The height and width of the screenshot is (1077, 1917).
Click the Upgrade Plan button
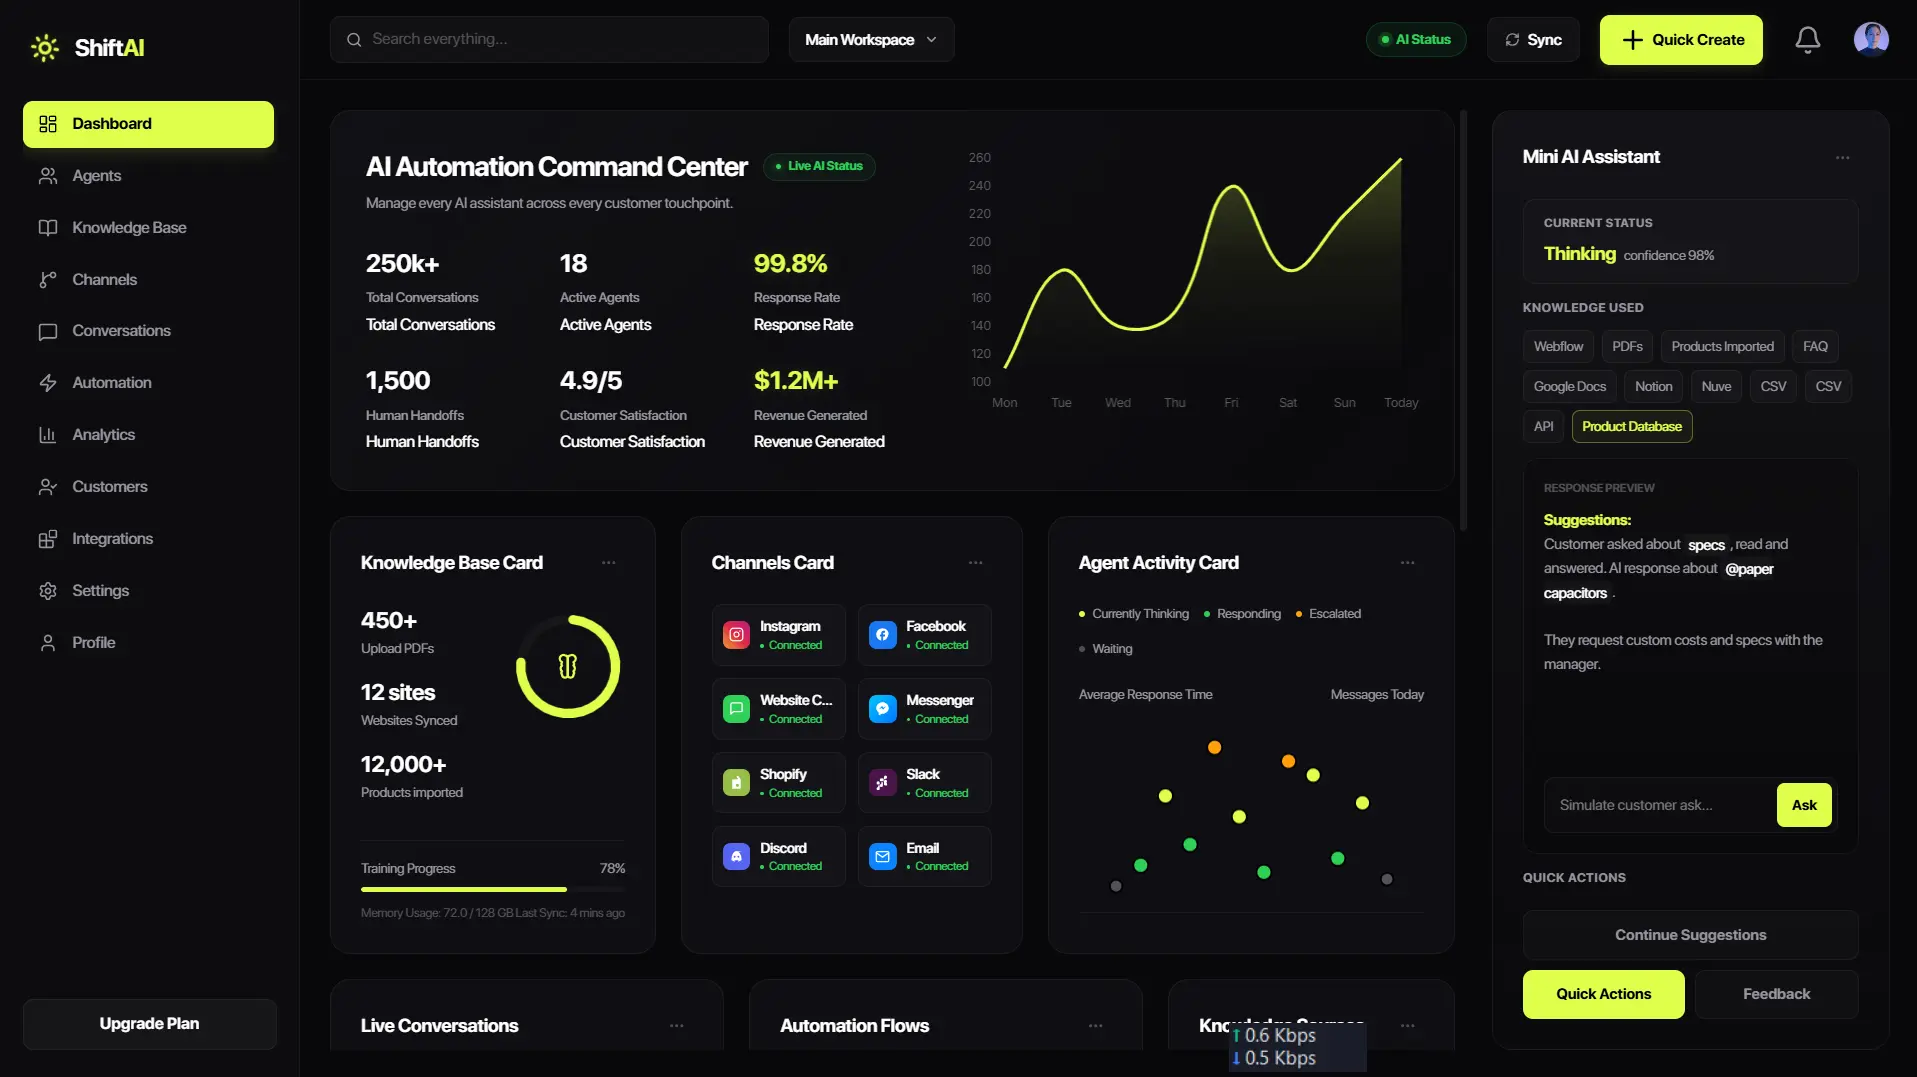[149, 1024]
